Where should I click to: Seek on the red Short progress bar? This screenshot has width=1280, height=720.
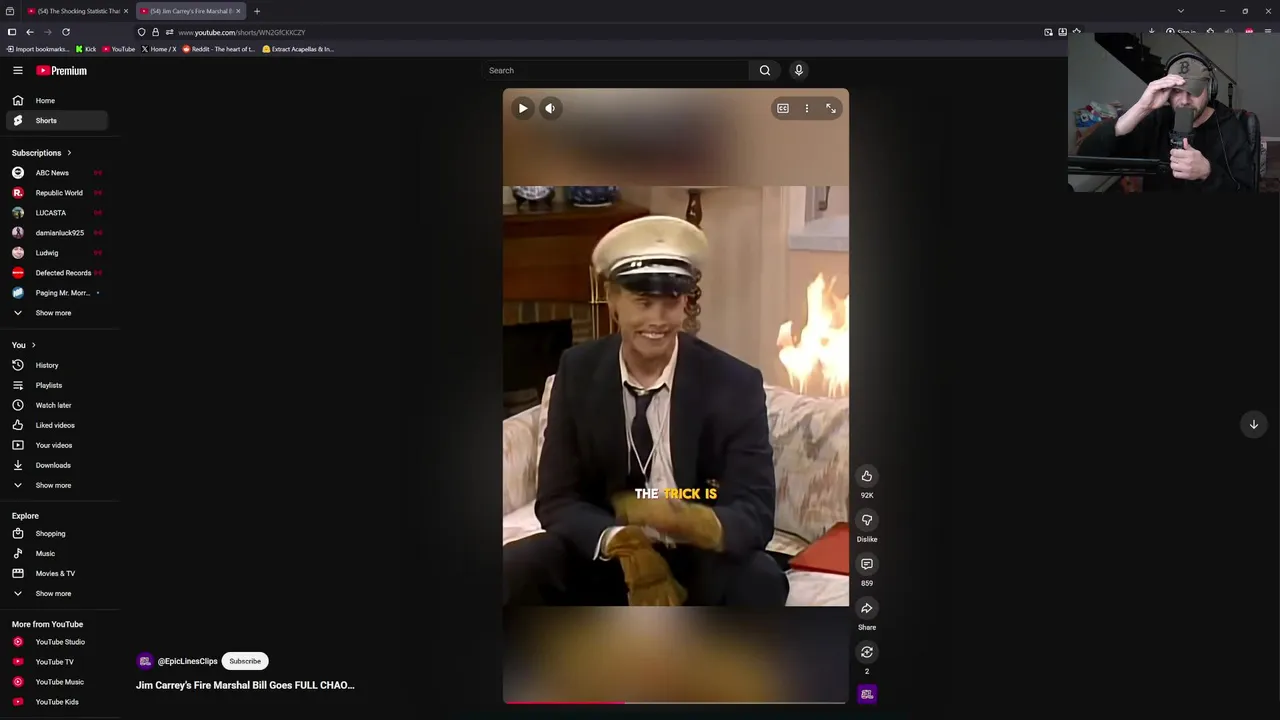tap(675, 702)
